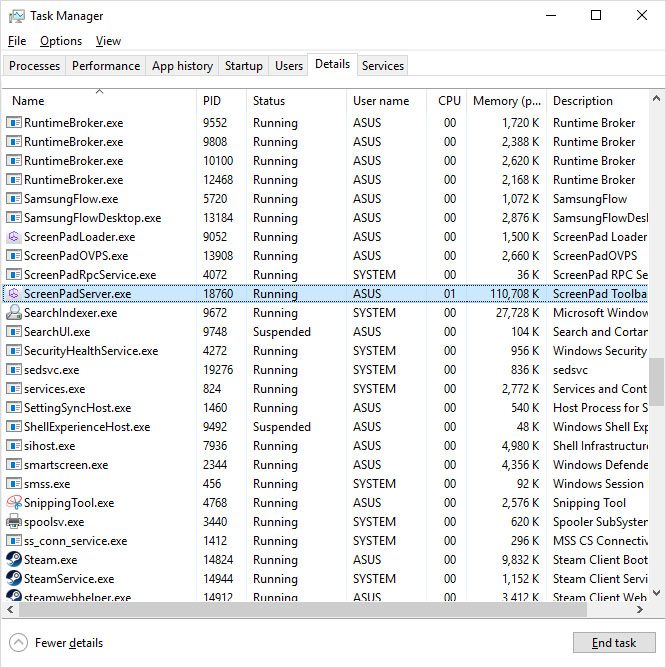666x668 pixels.
Task: Click the RuntimeBroker.exe icon for PID 12468
Action: (14, 180)
